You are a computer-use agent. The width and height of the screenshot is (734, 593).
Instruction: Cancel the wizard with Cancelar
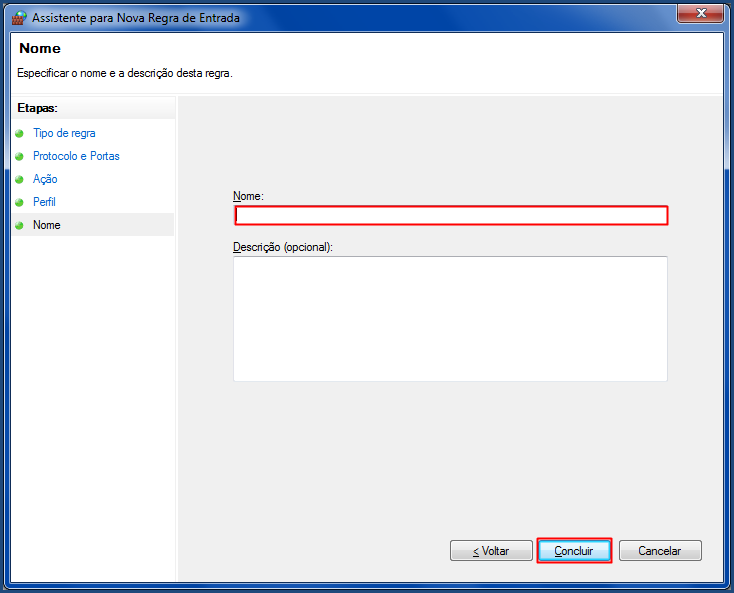pos(660,550)
